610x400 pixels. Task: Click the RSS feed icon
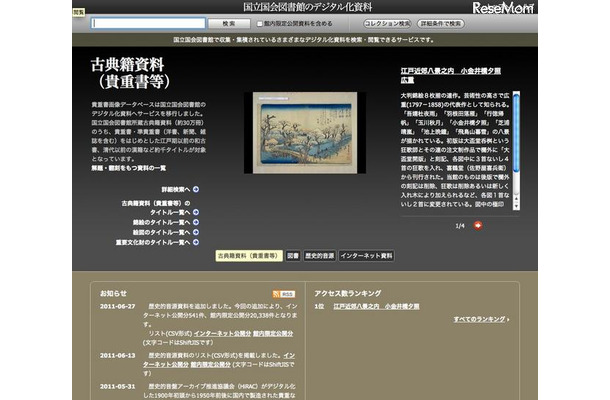pyautogui.click(x=284, y=294)
